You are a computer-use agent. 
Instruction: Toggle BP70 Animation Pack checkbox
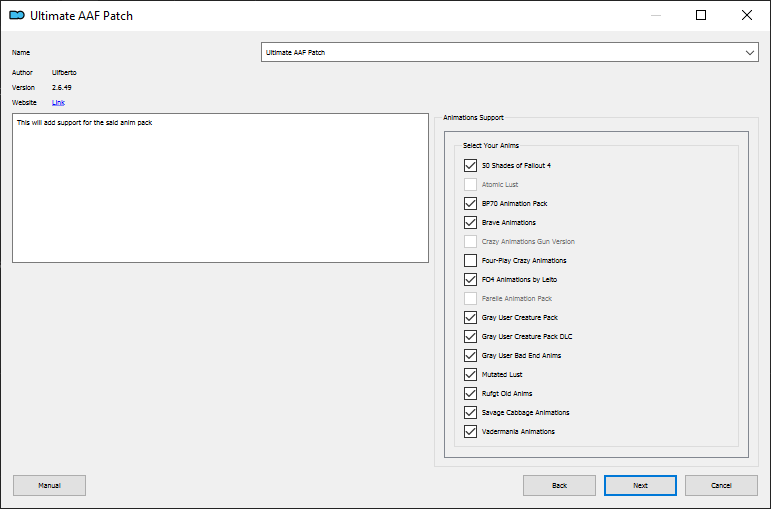pyautogui.click(x=470, y=203)
